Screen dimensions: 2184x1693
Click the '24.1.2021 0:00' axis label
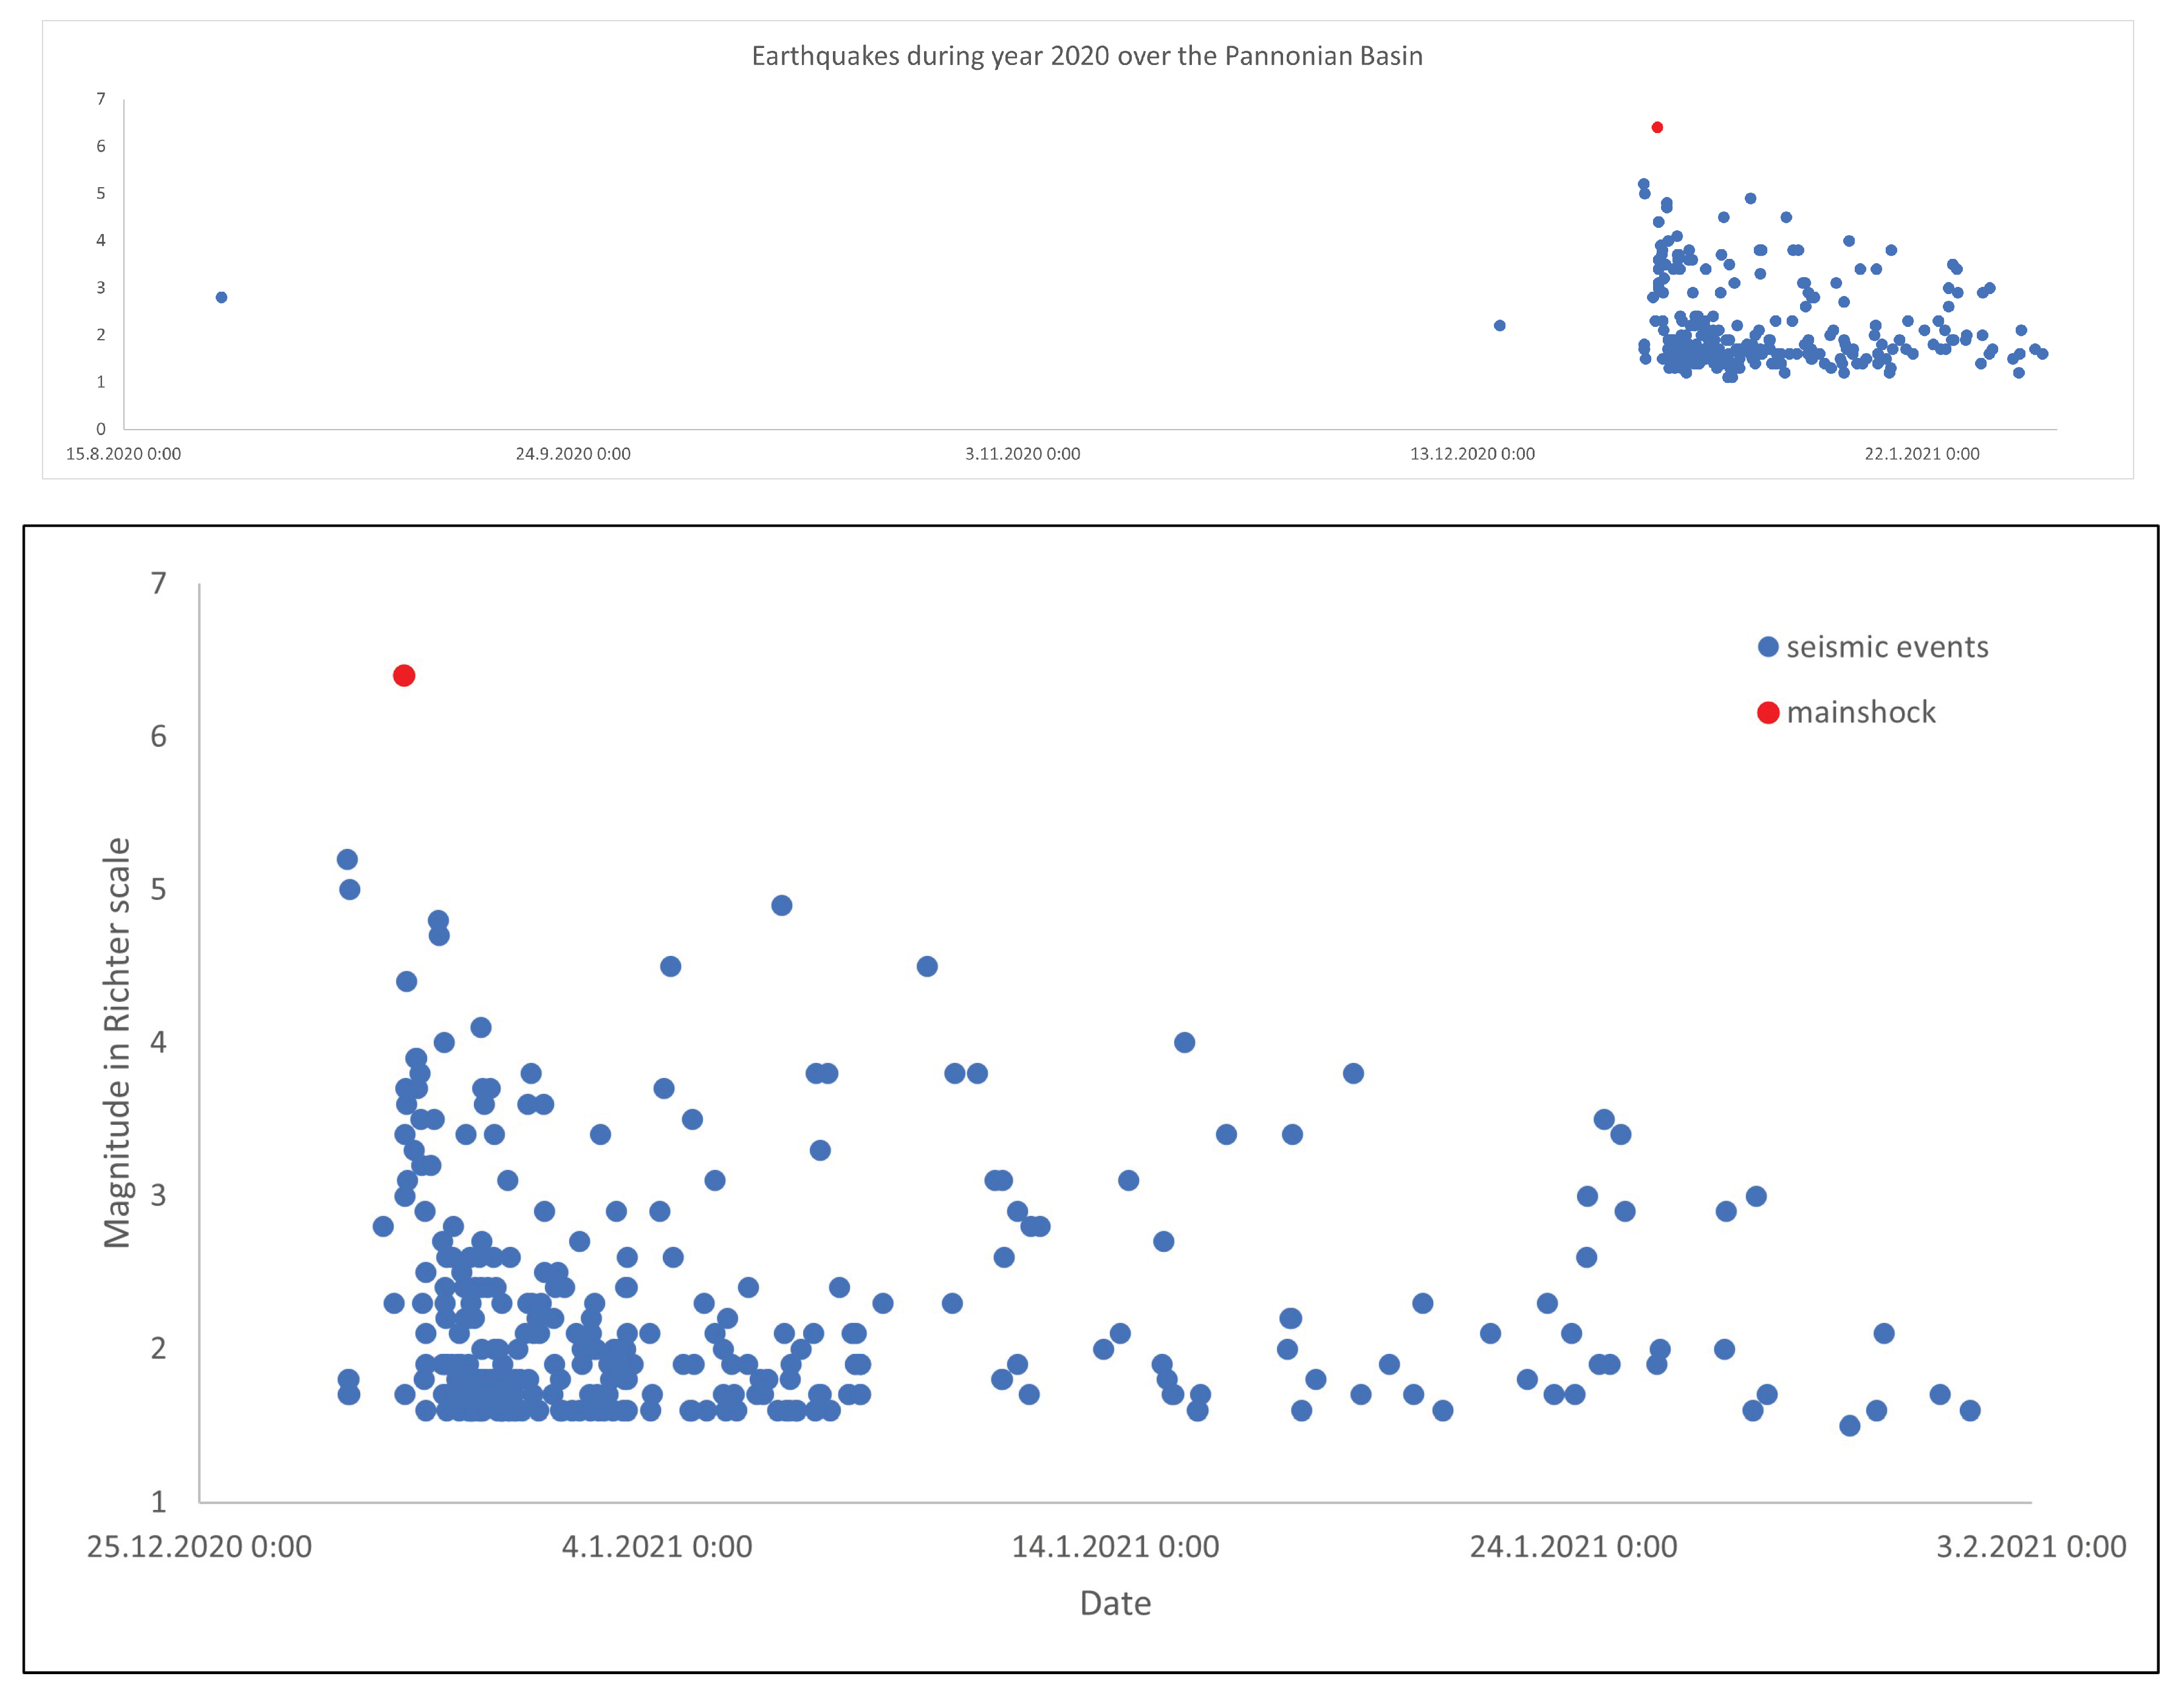(1573, 1547)
